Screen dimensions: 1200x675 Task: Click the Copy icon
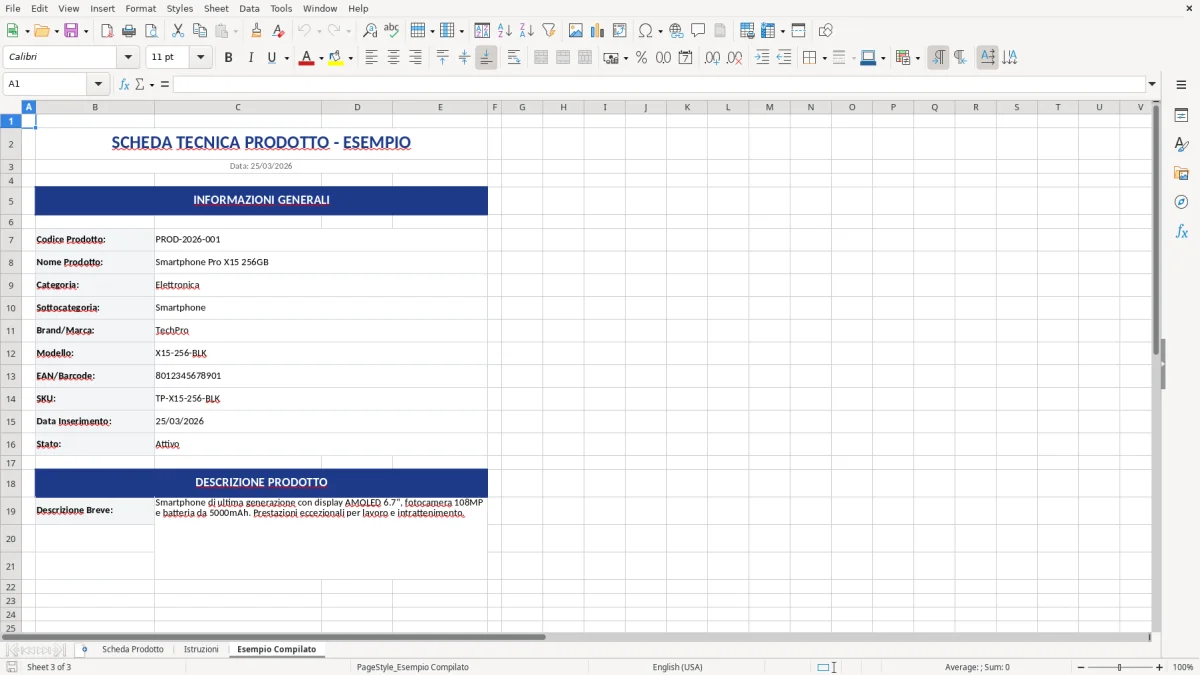(x=200, y=31)
